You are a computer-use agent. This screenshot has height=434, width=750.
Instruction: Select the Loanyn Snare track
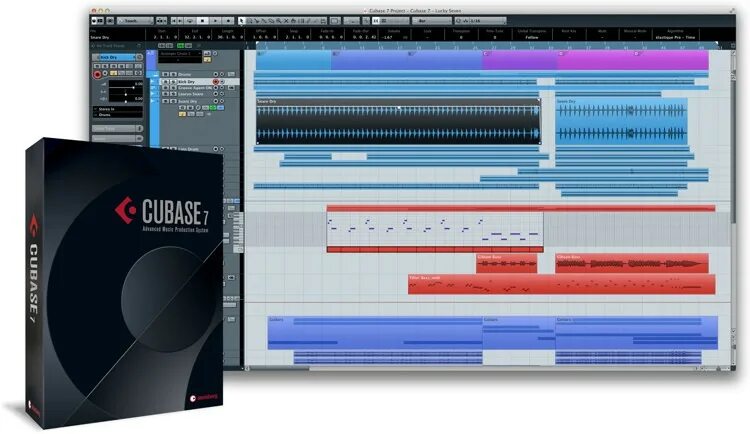pyautogui.click(x=191, y=94)
